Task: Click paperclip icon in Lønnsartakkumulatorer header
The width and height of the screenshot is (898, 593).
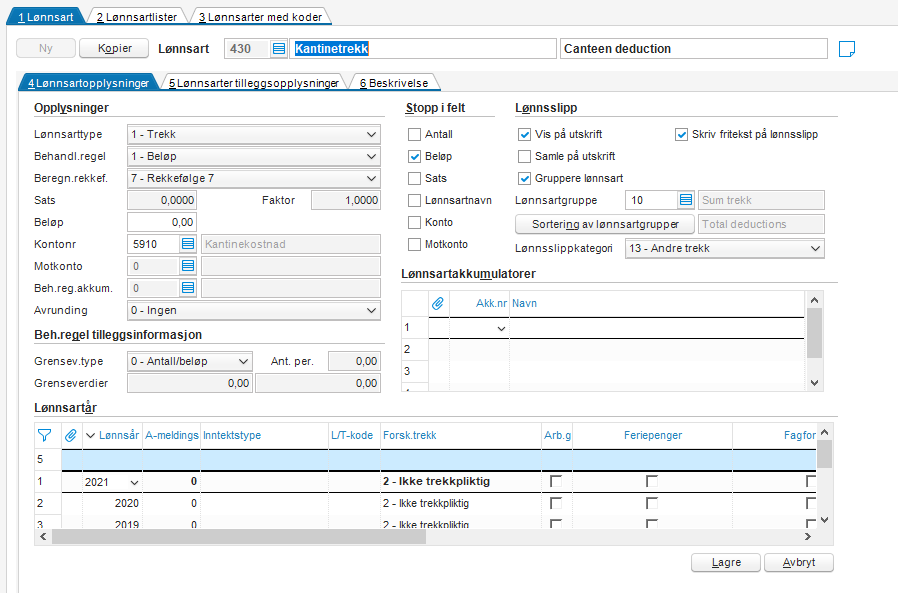Action: [437, 303]
